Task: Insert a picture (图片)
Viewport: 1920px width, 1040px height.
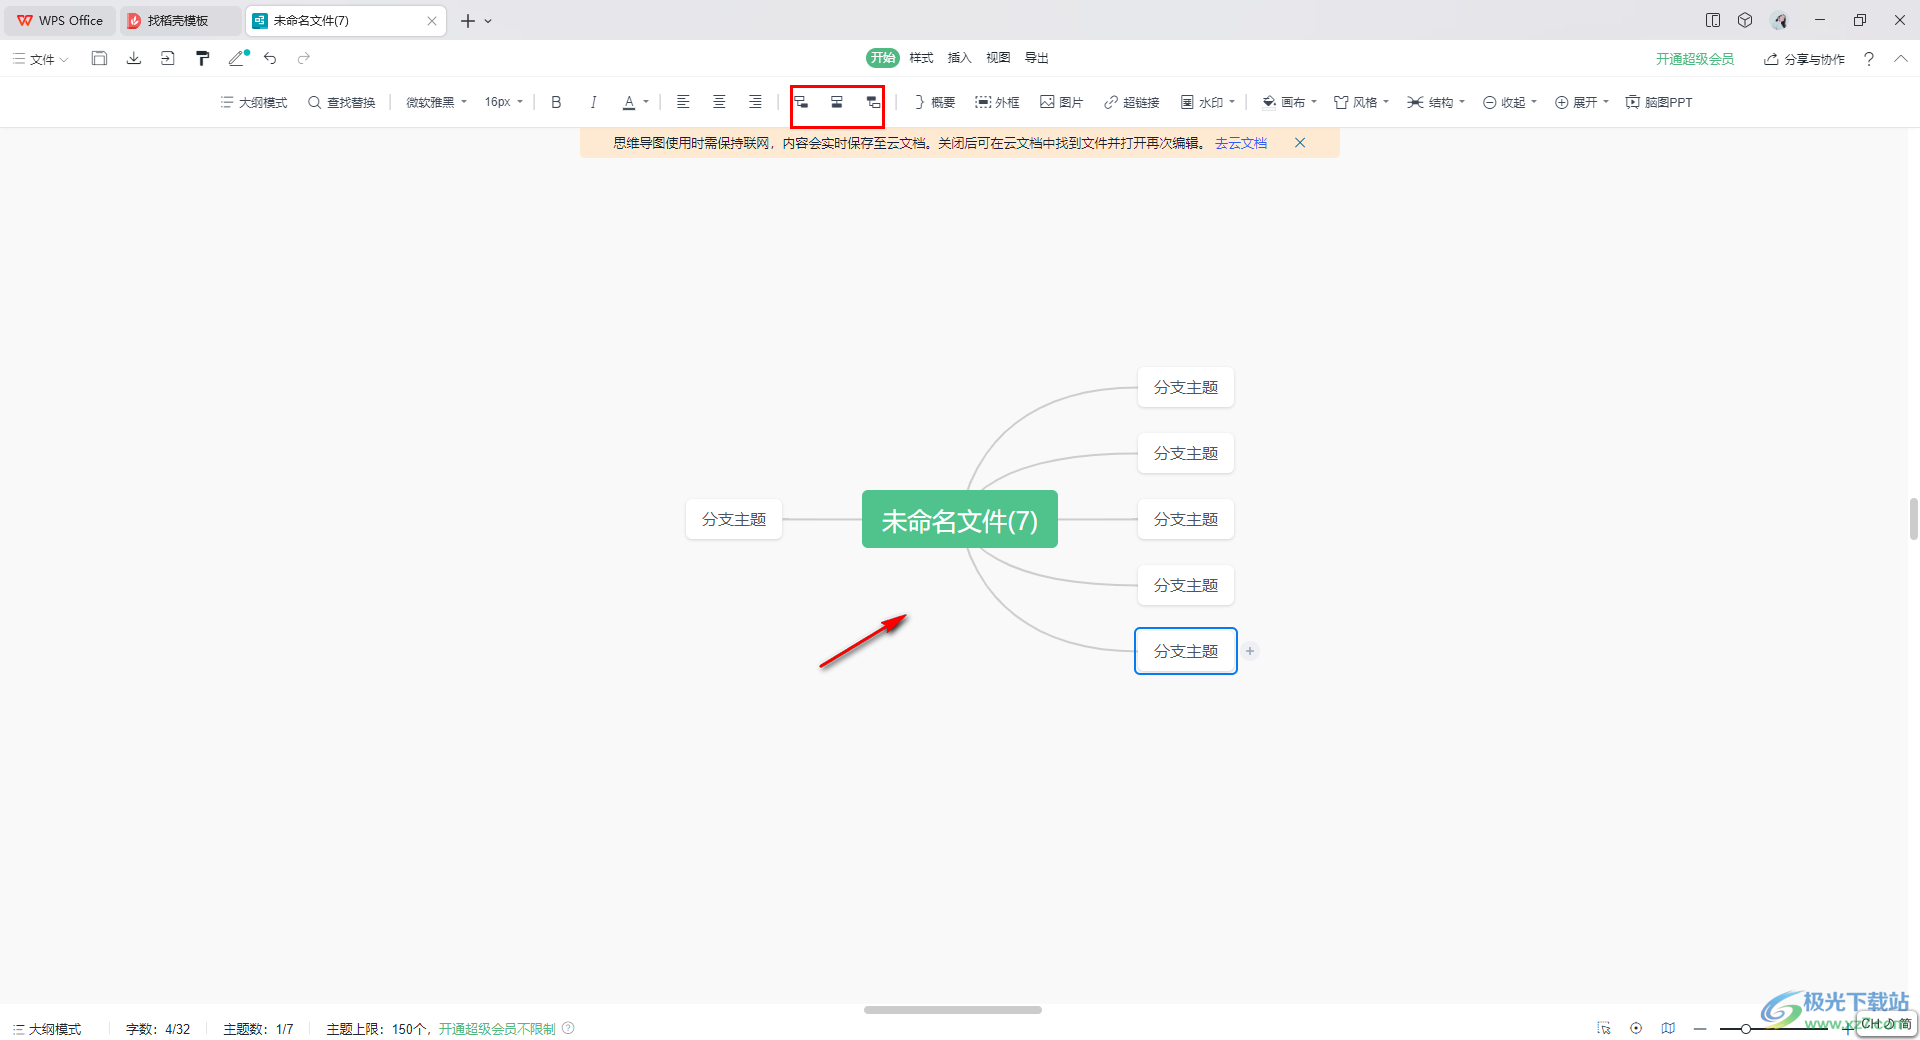Action: [x=1061, y=102]
